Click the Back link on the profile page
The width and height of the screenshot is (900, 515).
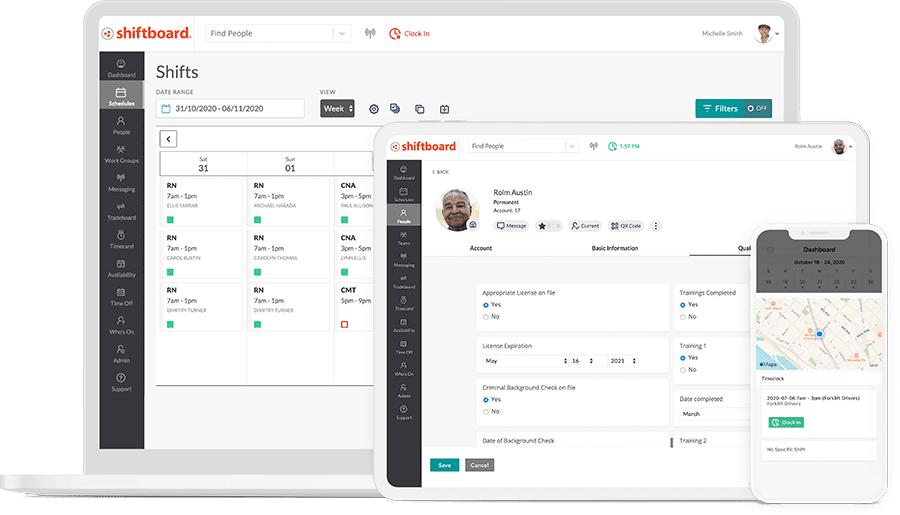click(441, 172)
